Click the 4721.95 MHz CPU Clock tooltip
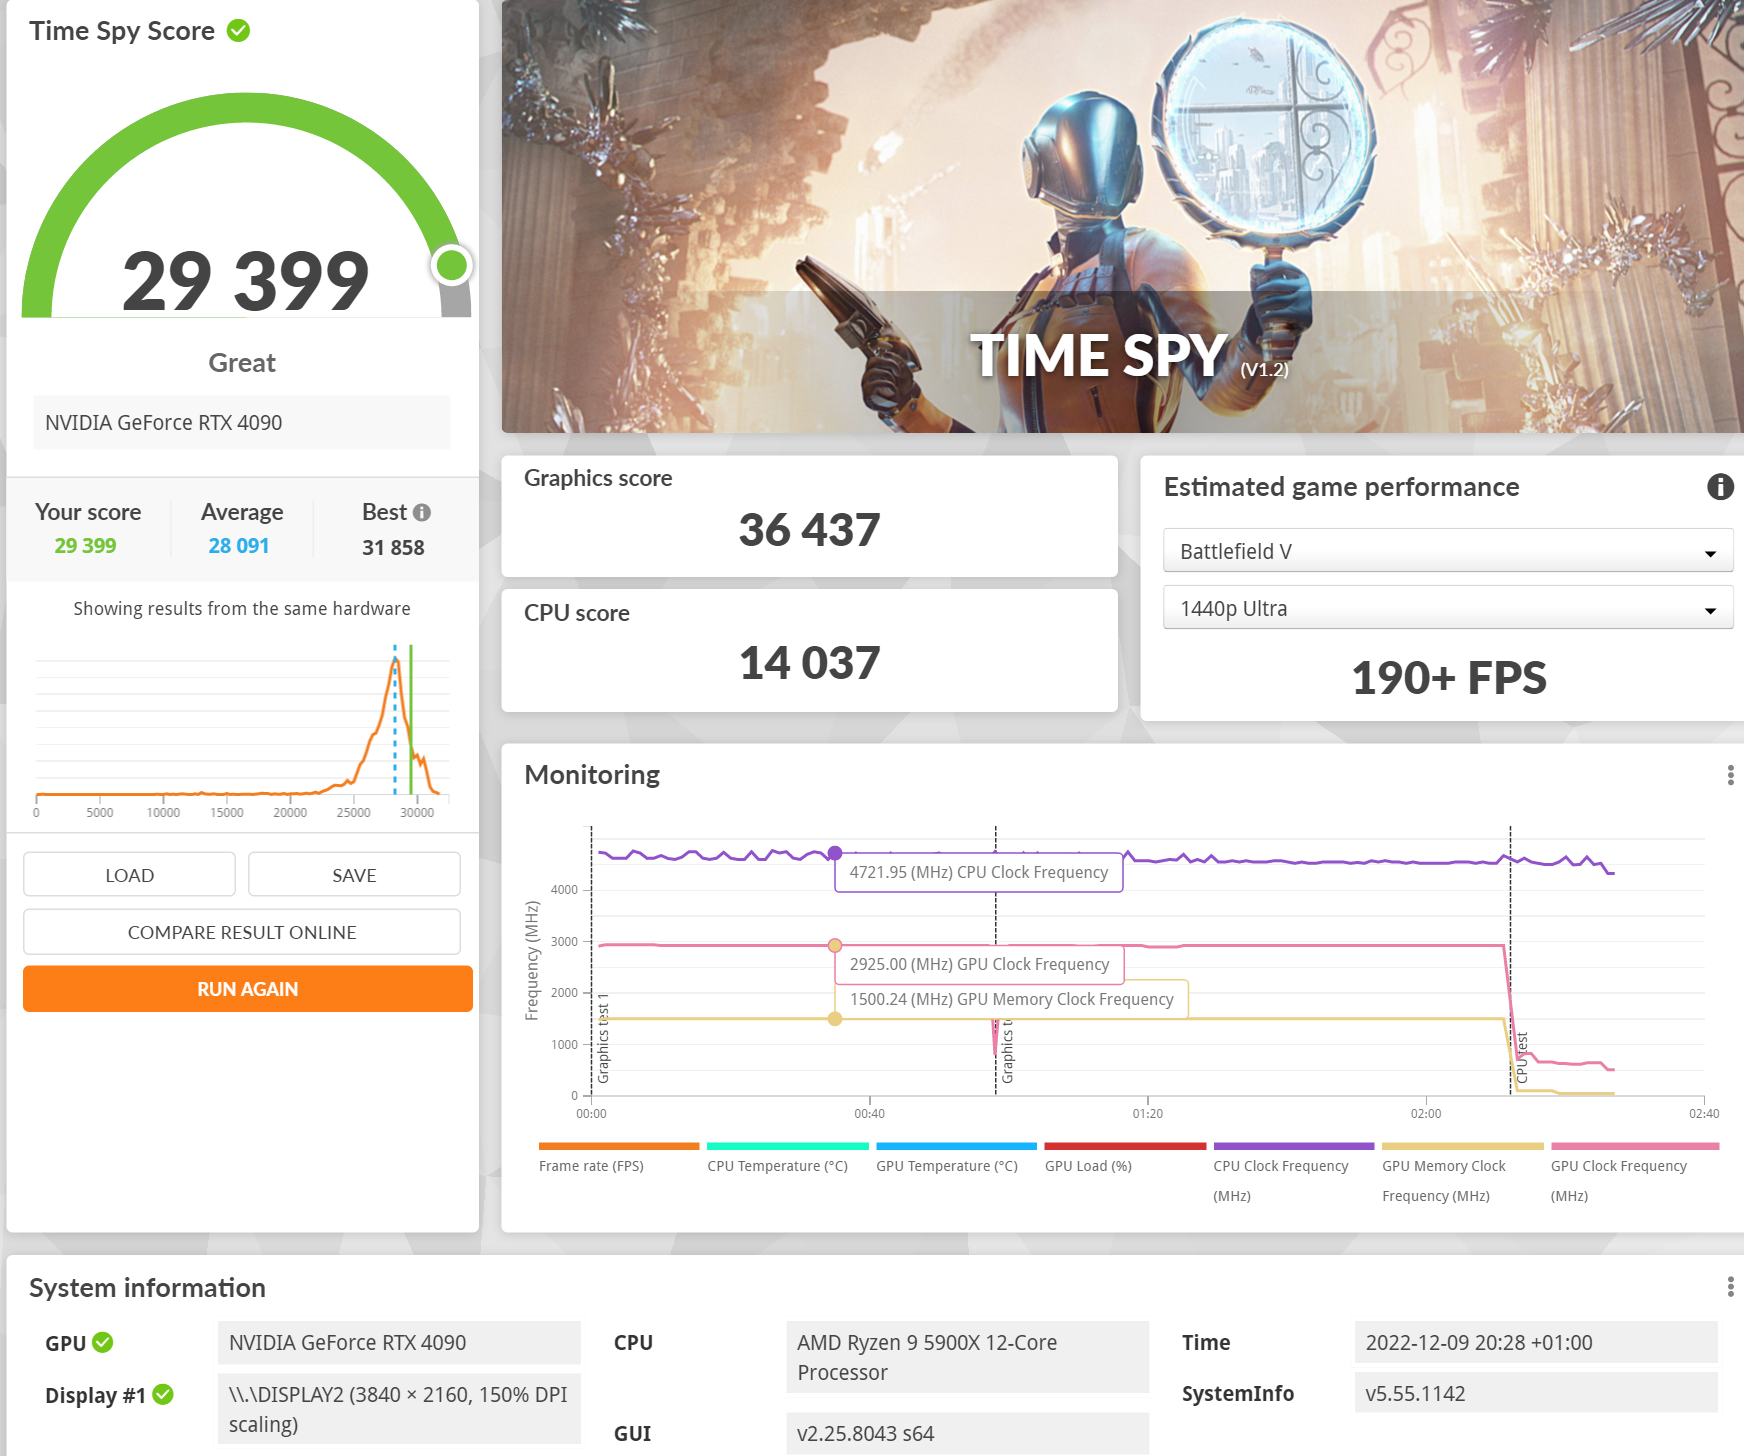 [x=979, y=872]
